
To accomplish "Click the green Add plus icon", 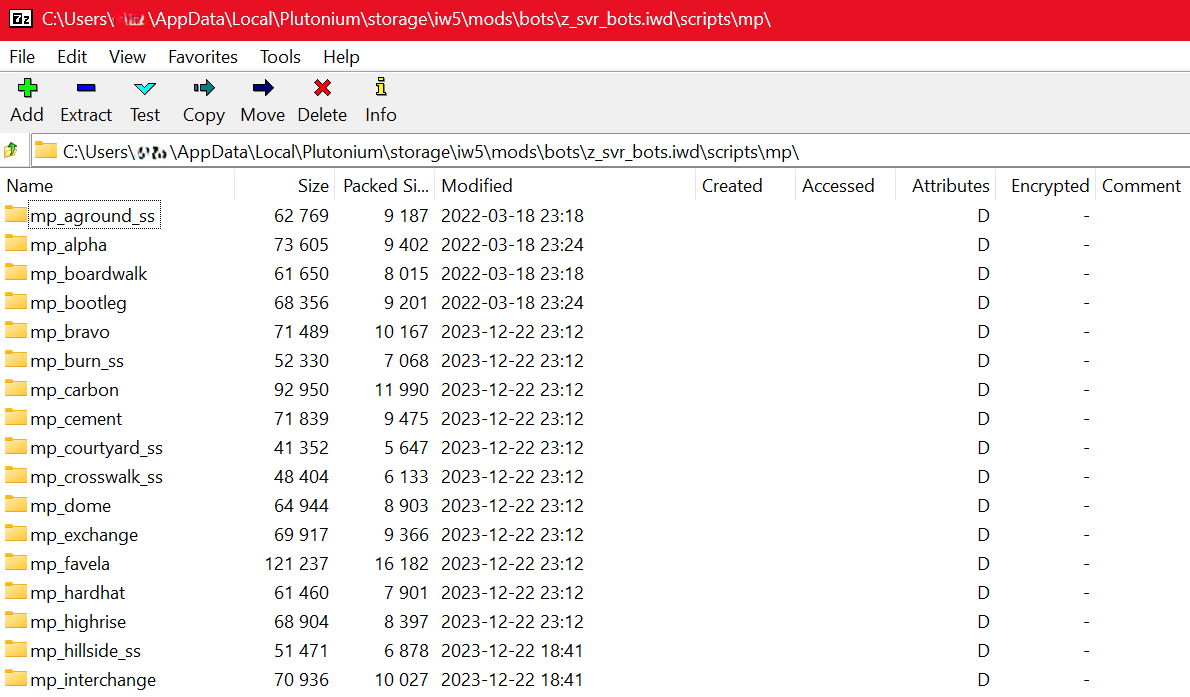I will [x=27, y=88].
